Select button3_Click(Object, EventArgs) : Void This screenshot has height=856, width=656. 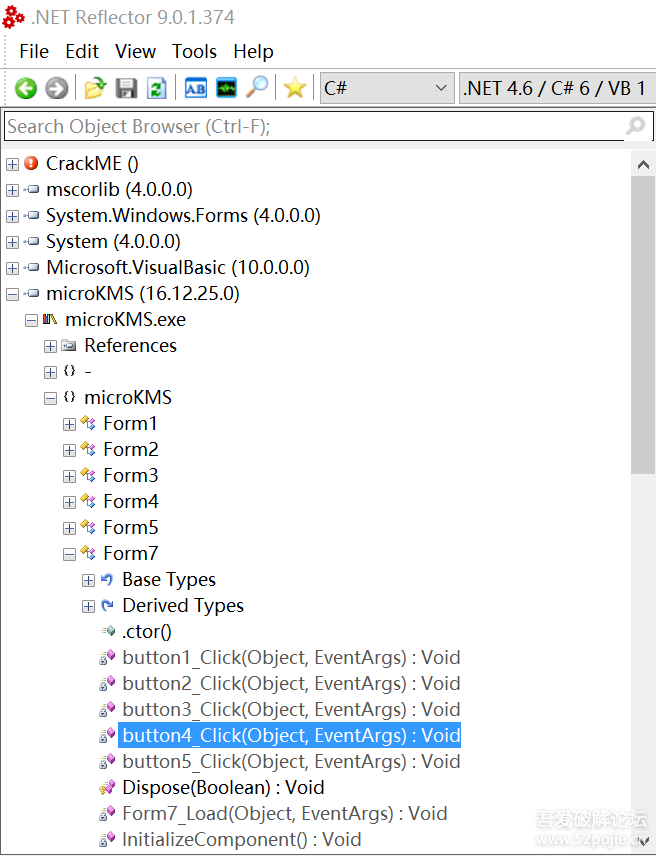tap(291, 710)
